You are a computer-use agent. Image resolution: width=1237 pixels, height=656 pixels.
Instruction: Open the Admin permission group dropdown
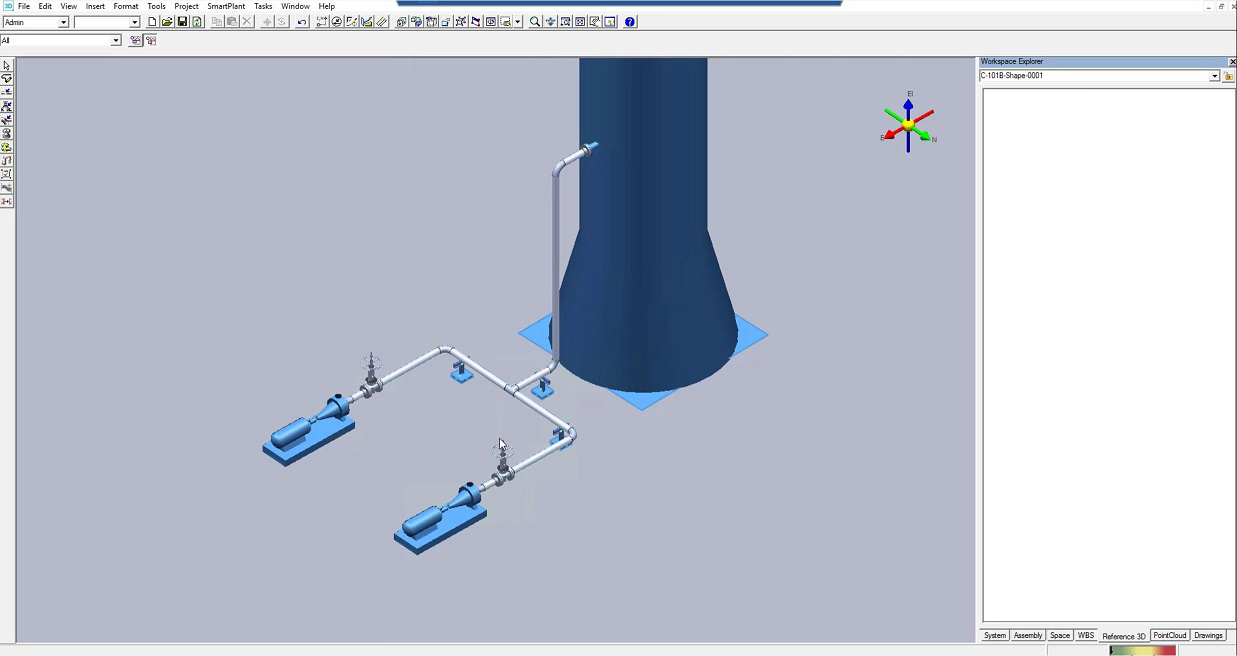click(x=64, y=22)
